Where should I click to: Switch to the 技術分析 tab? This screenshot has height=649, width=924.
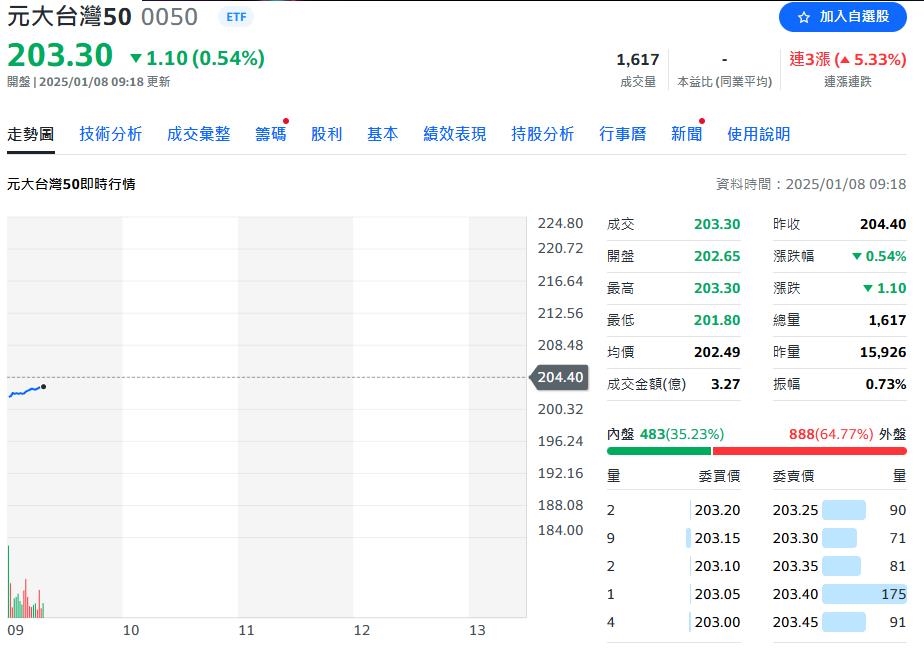pyautogui.click(x=110, y=132)
